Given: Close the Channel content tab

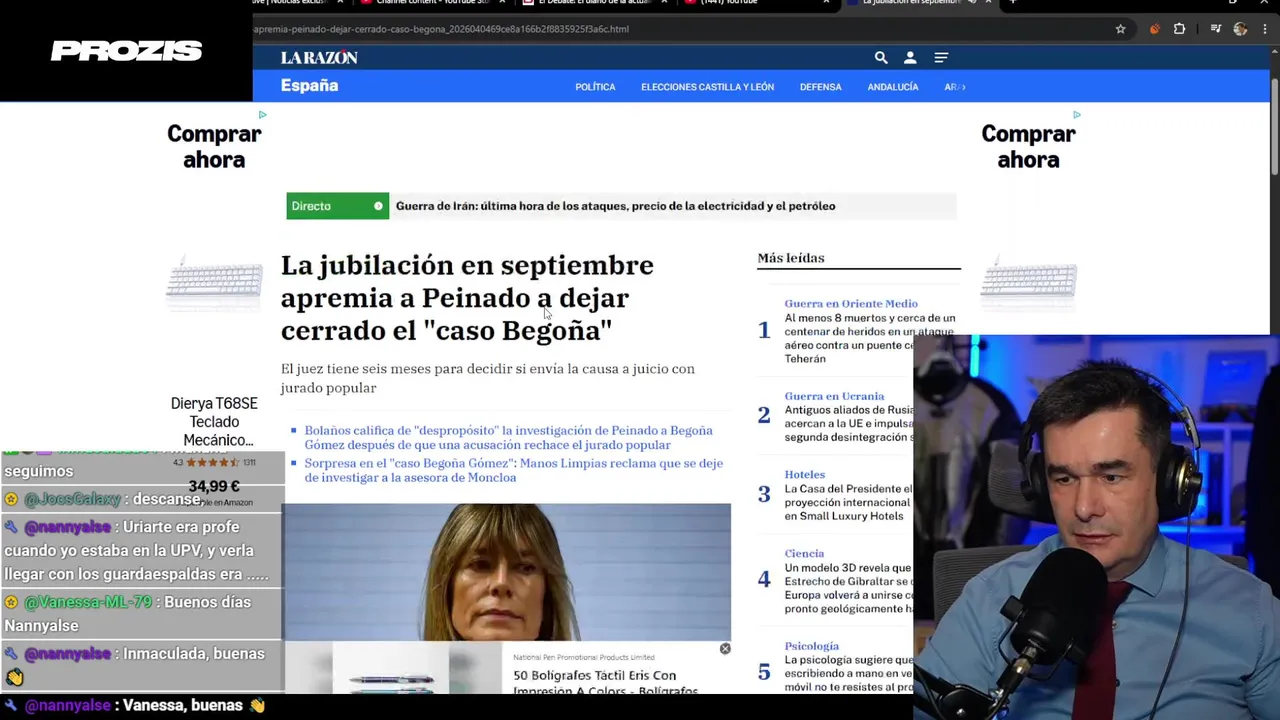Looking at the screenshot, I should point(503,3).
